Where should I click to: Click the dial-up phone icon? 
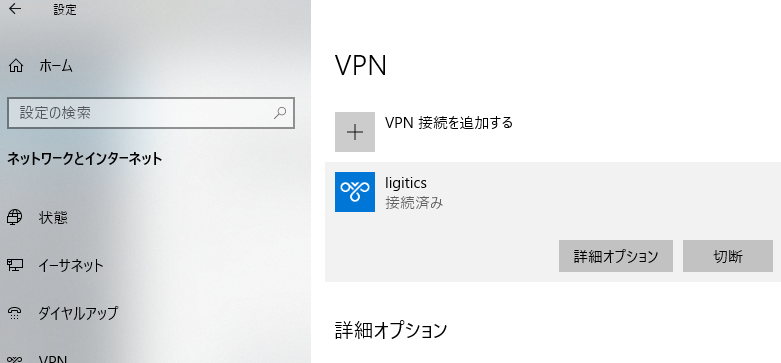15,313
